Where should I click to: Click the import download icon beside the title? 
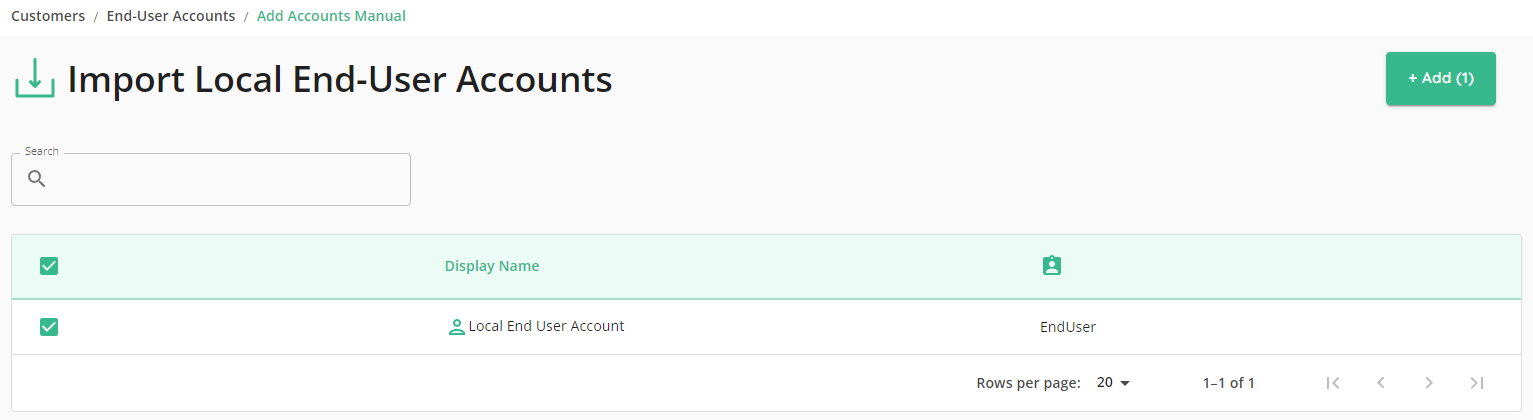pos(35,79)
